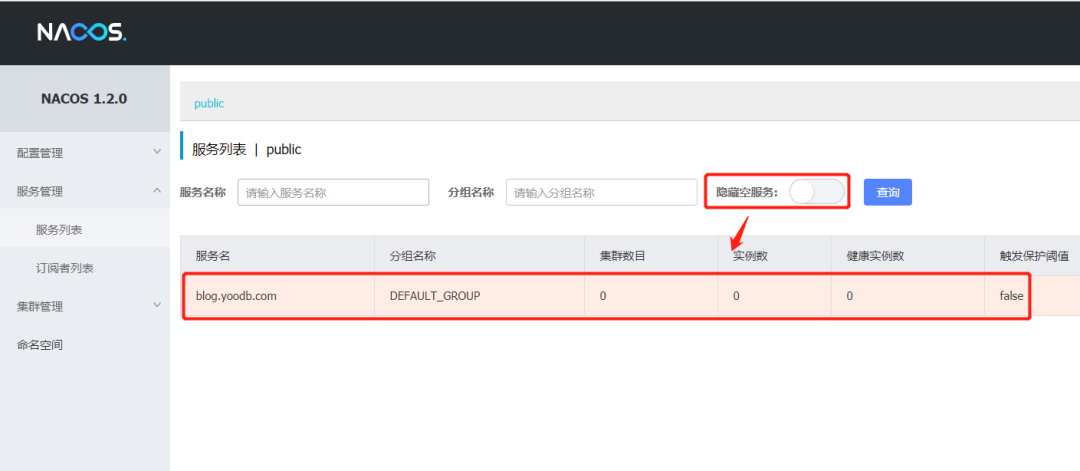The width and height of the screenshot is (1080, 471).
Task: Switch to the public namespace tab
Action: (209, 104)
